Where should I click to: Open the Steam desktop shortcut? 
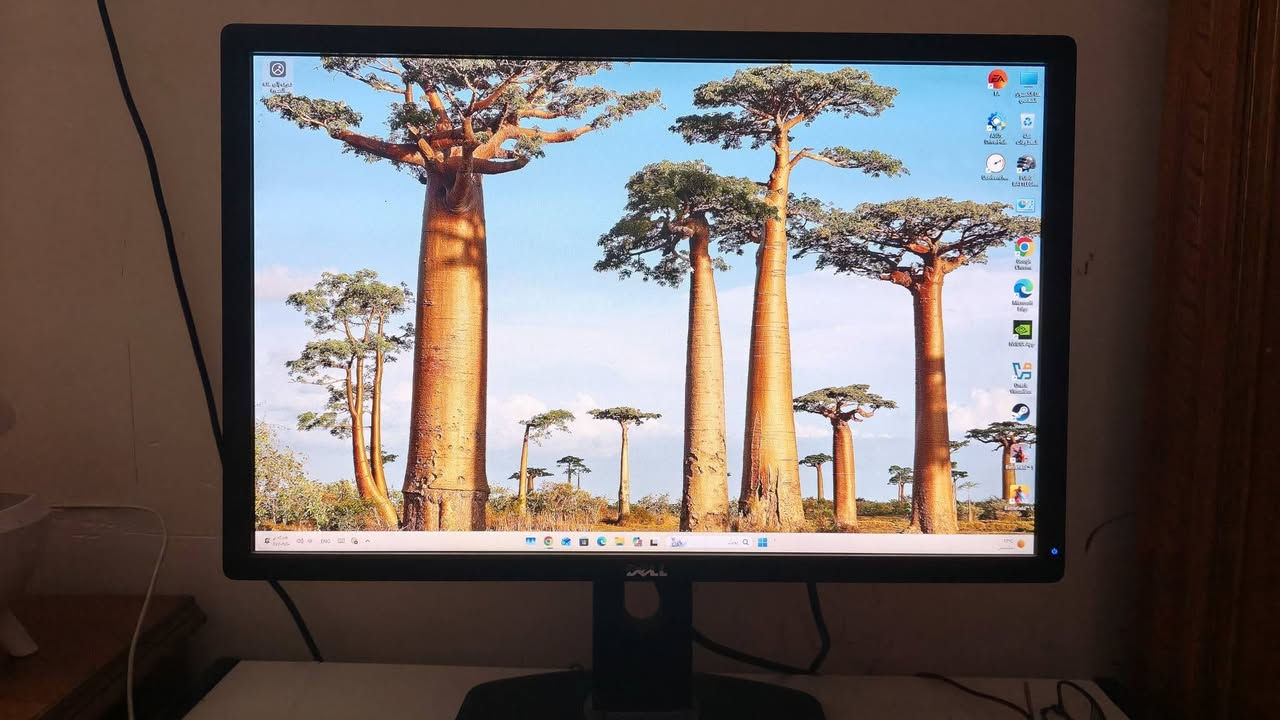[x=1020, y=412]
